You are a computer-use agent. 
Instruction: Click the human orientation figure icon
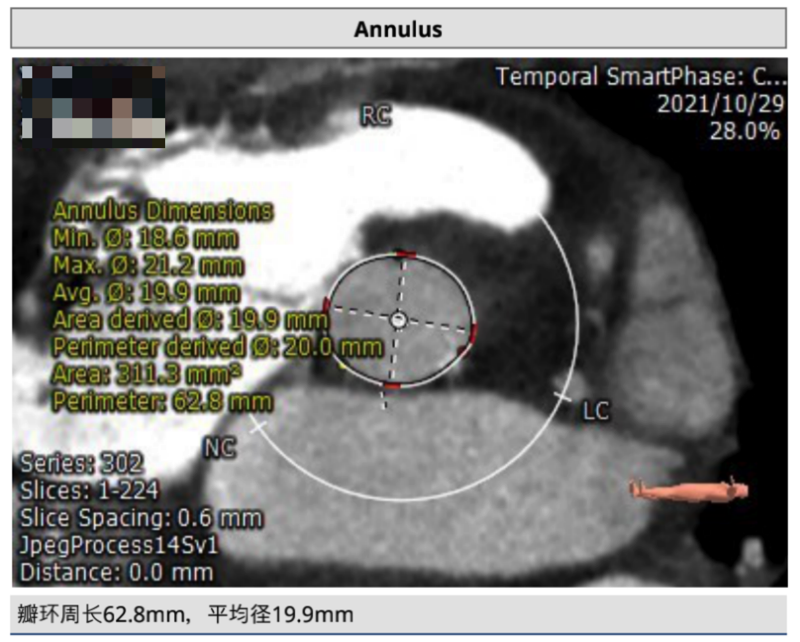coord(688,488)
